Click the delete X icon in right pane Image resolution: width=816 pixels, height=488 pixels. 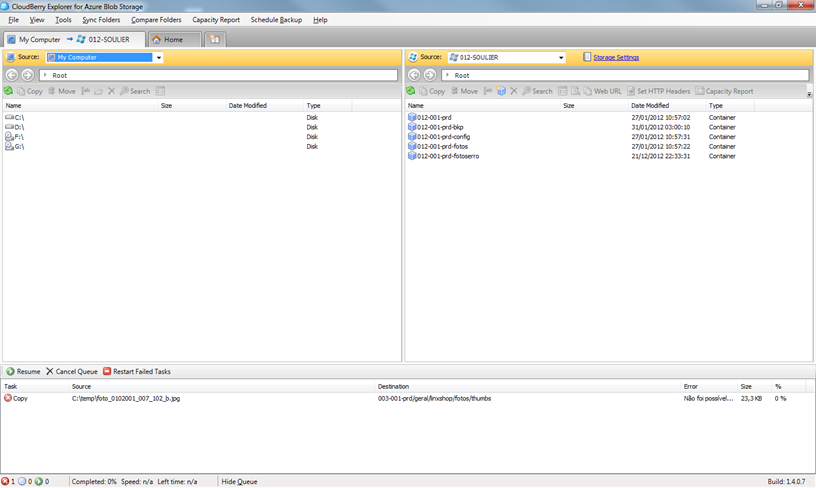pos(514,91)
